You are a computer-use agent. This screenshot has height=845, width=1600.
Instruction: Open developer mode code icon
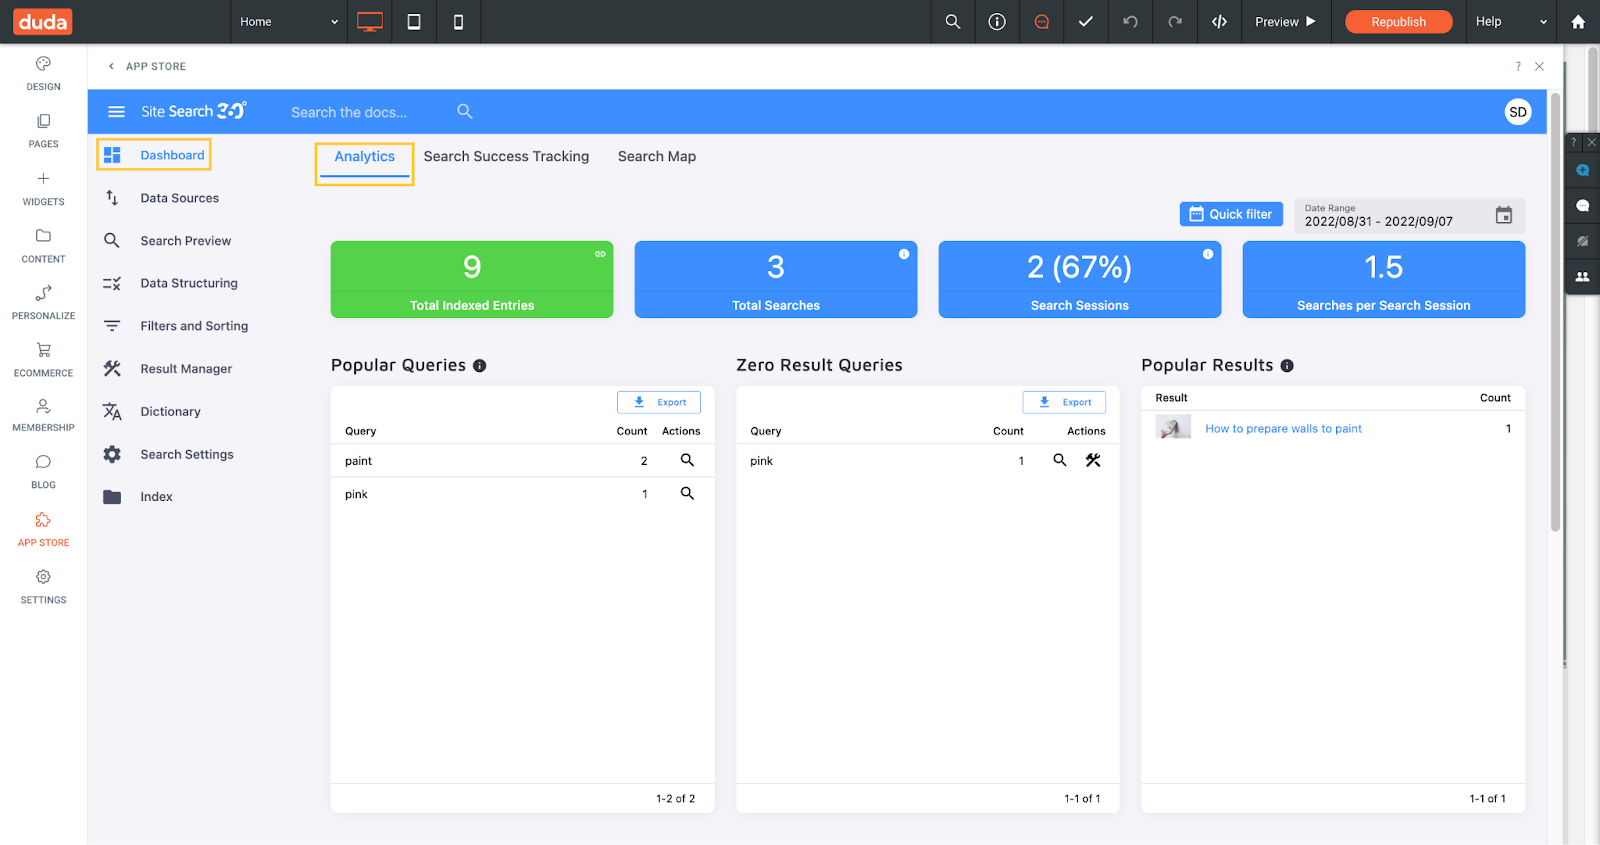pos(1219,21)
